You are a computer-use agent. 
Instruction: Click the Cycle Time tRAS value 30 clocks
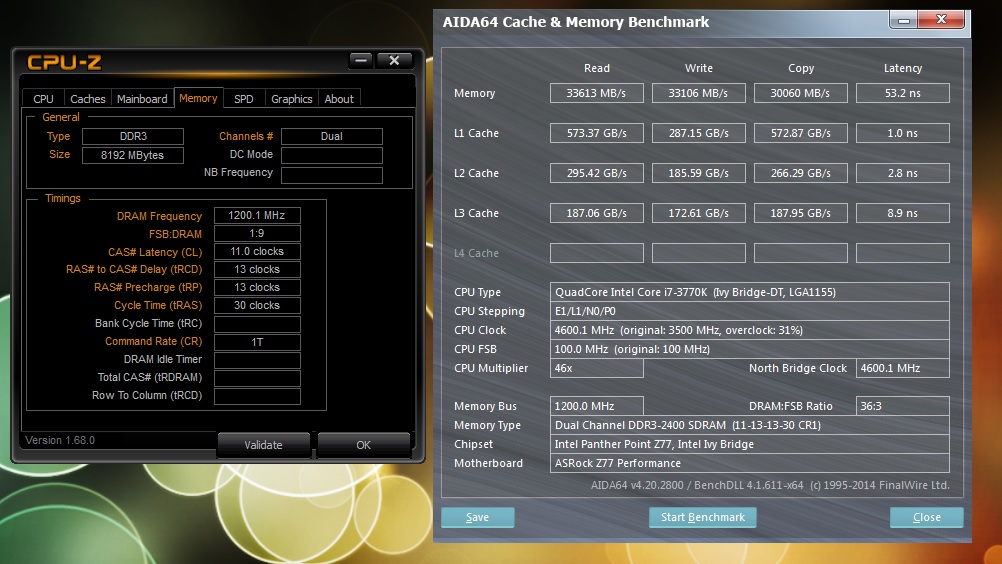pyautogui.click(x=257, y=305)
